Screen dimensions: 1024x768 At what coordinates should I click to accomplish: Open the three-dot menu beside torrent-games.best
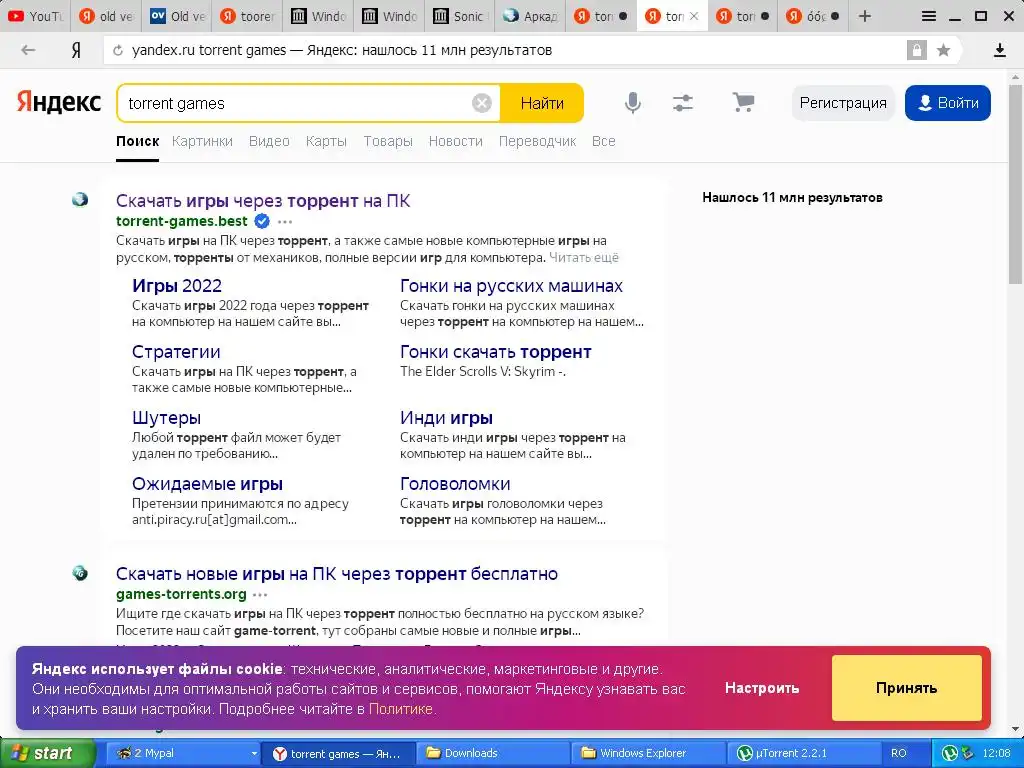point(285,221)
